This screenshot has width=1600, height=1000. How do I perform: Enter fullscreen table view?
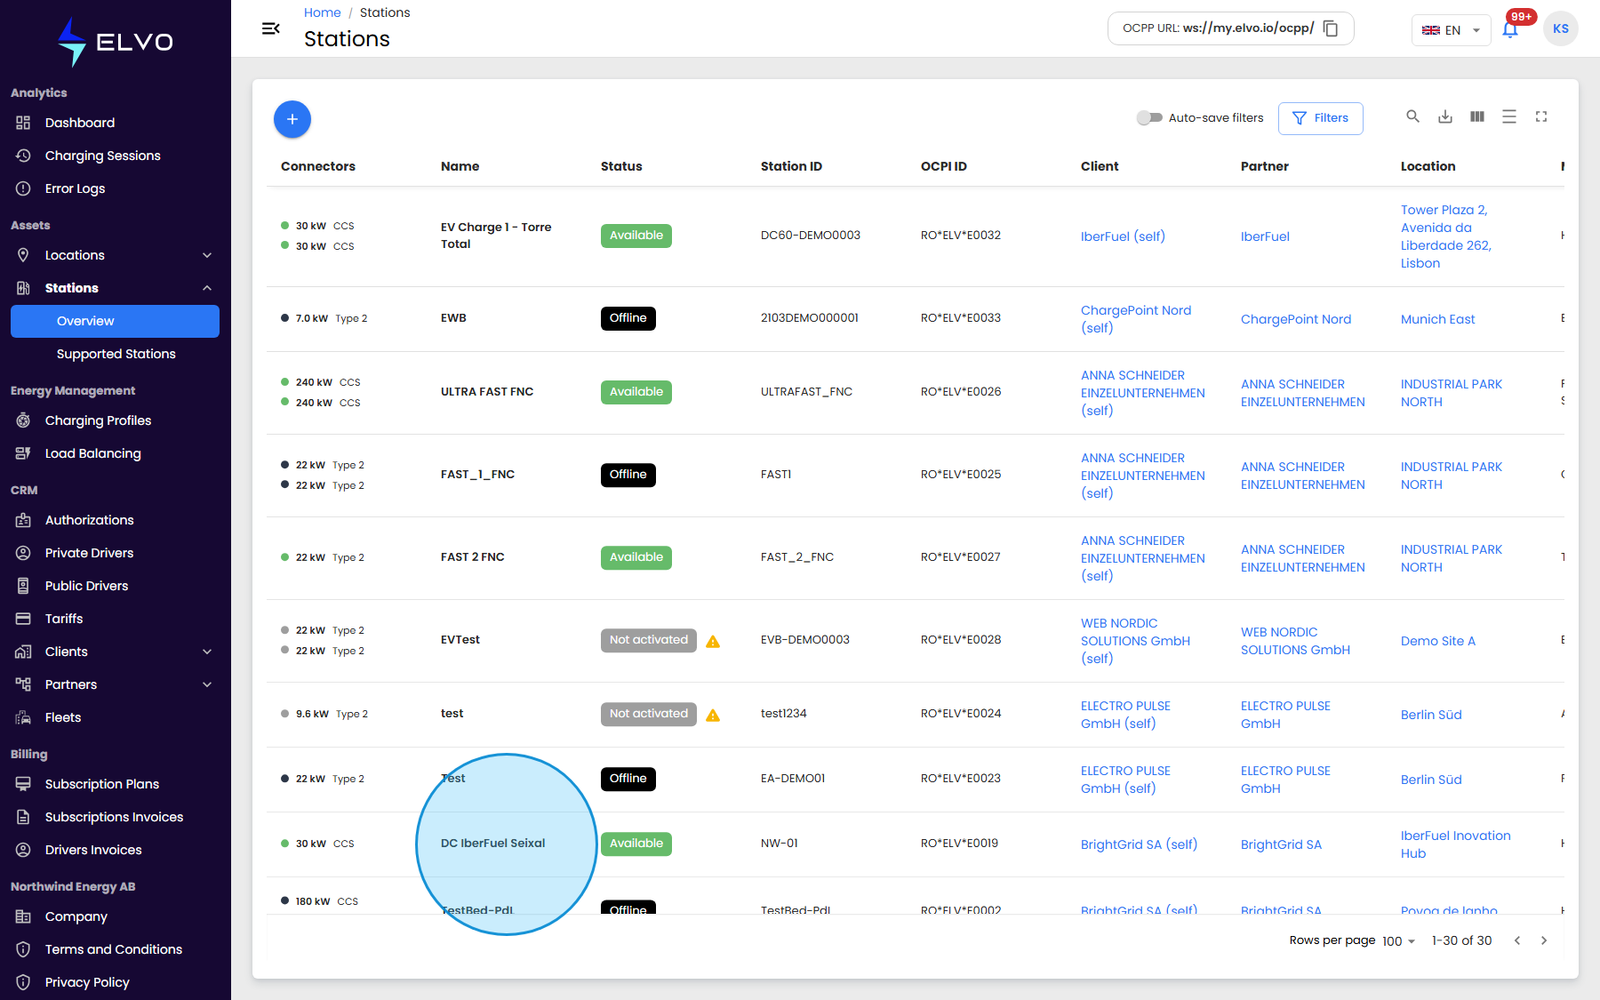coord(1541,117)
